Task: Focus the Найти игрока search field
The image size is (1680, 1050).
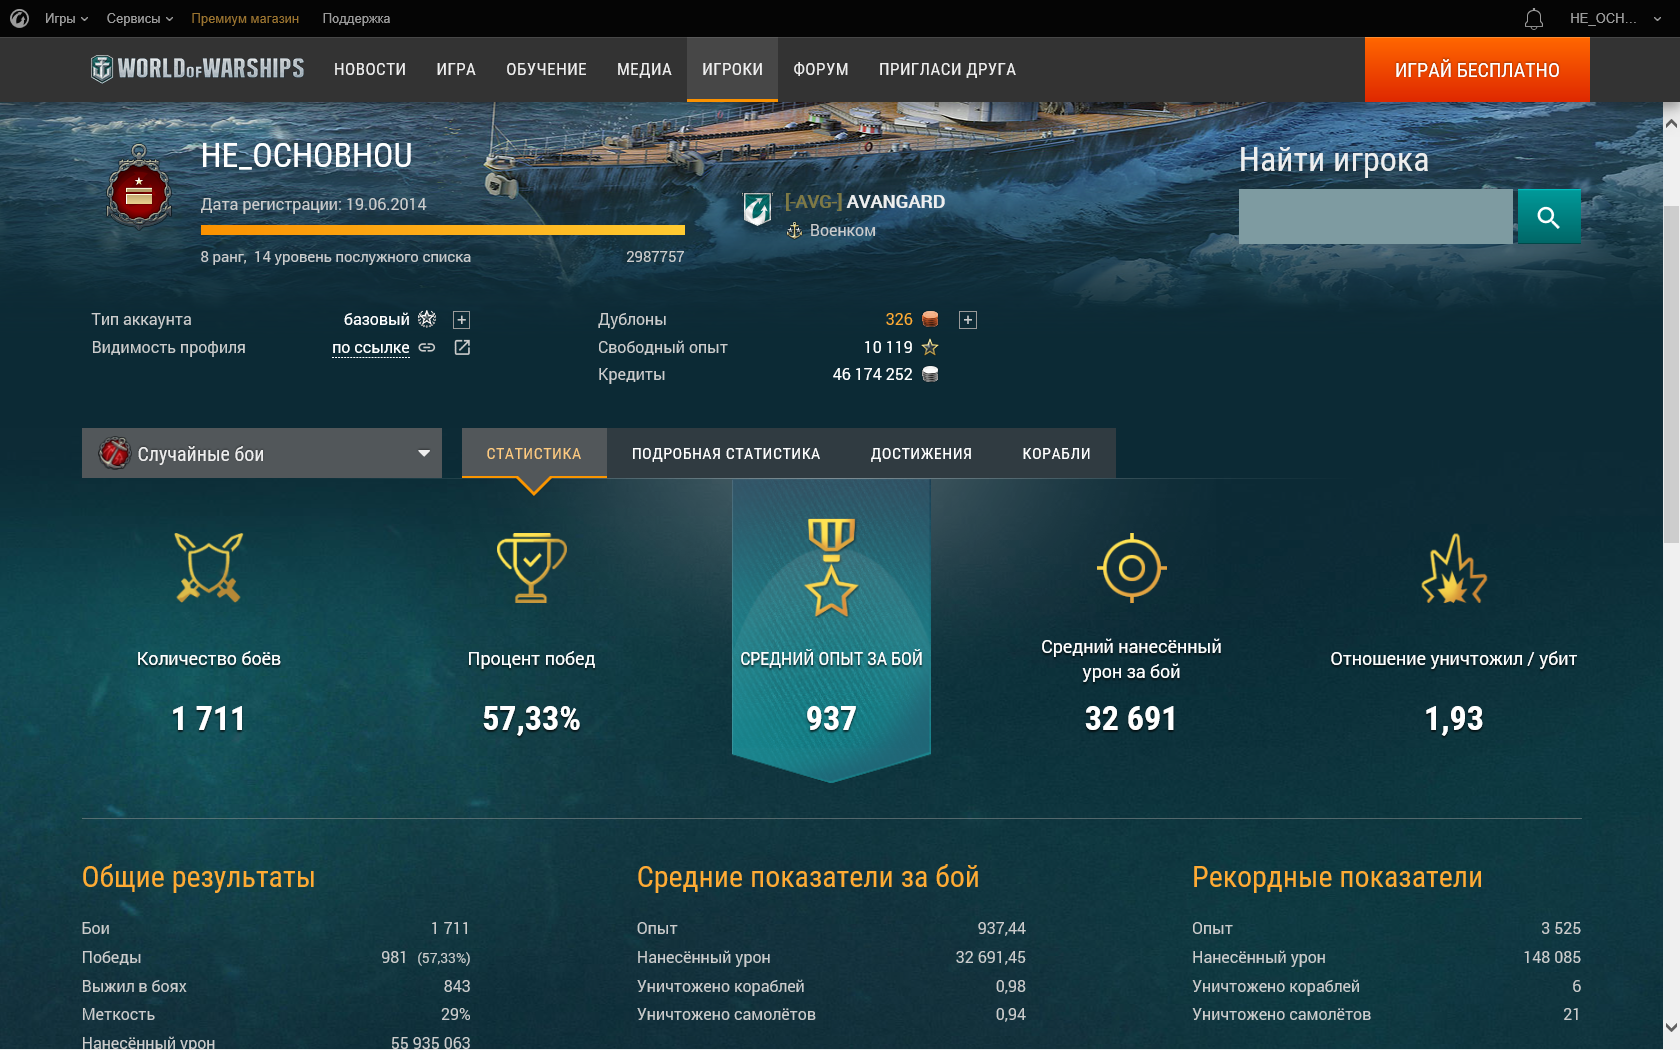Action: pos(1375,216)
